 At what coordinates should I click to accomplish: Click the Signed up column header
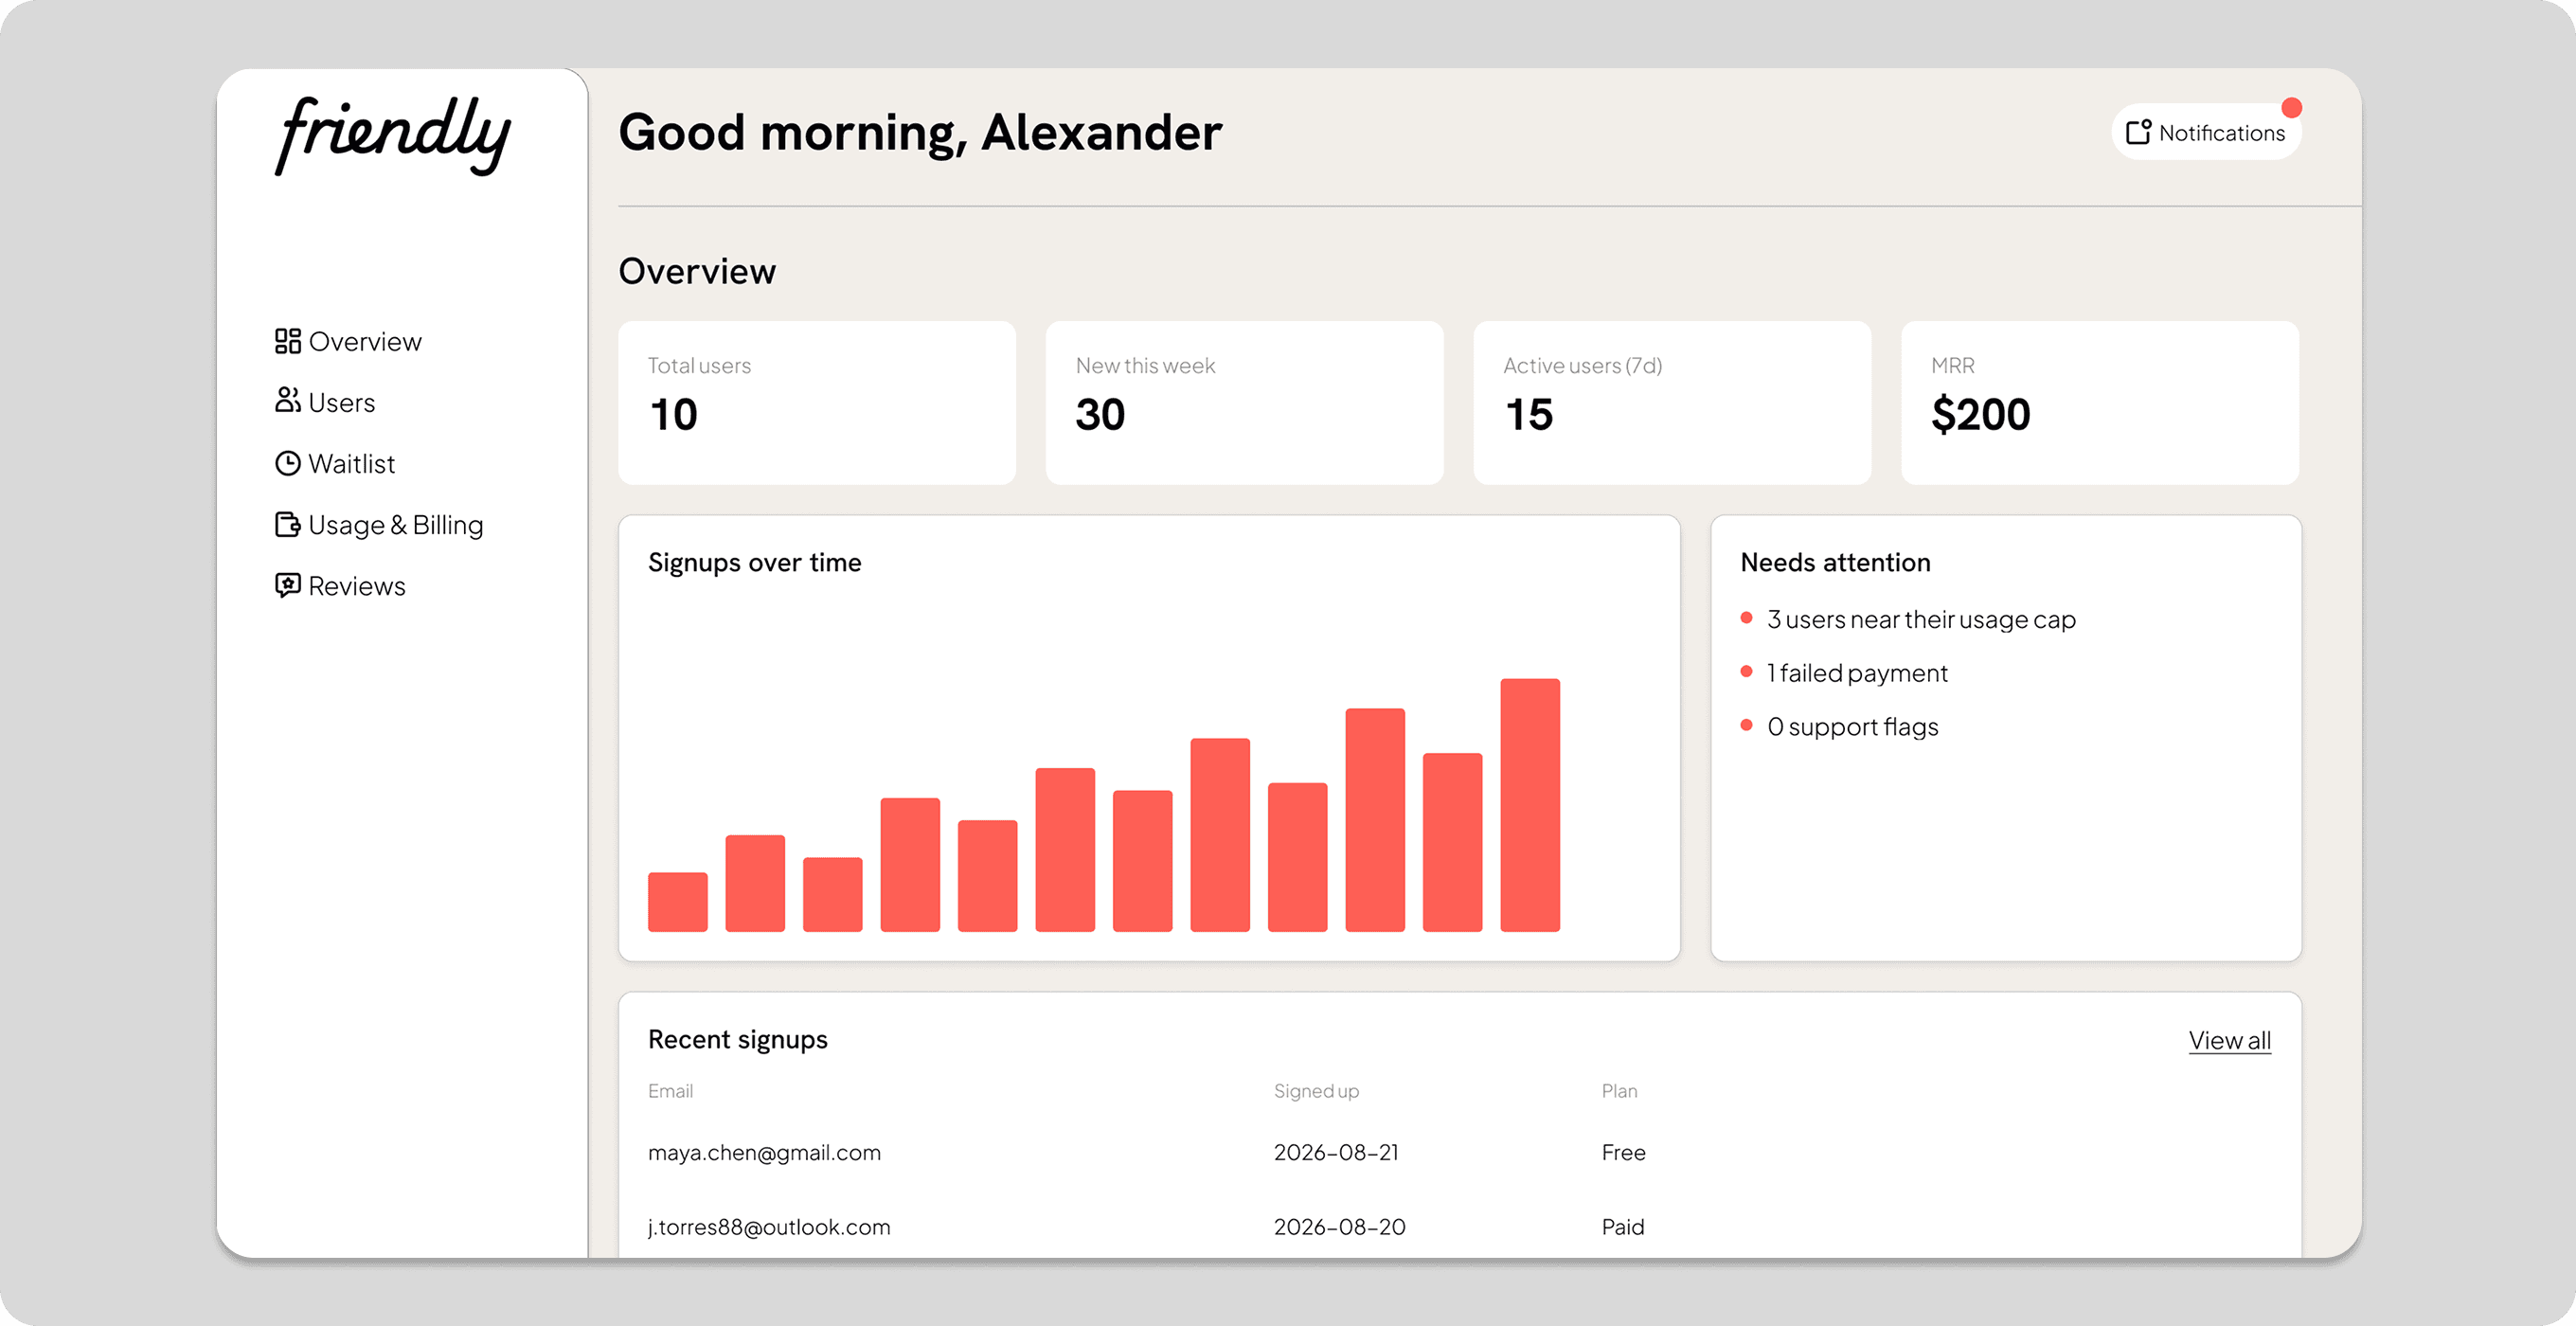pos(1316,1091)
